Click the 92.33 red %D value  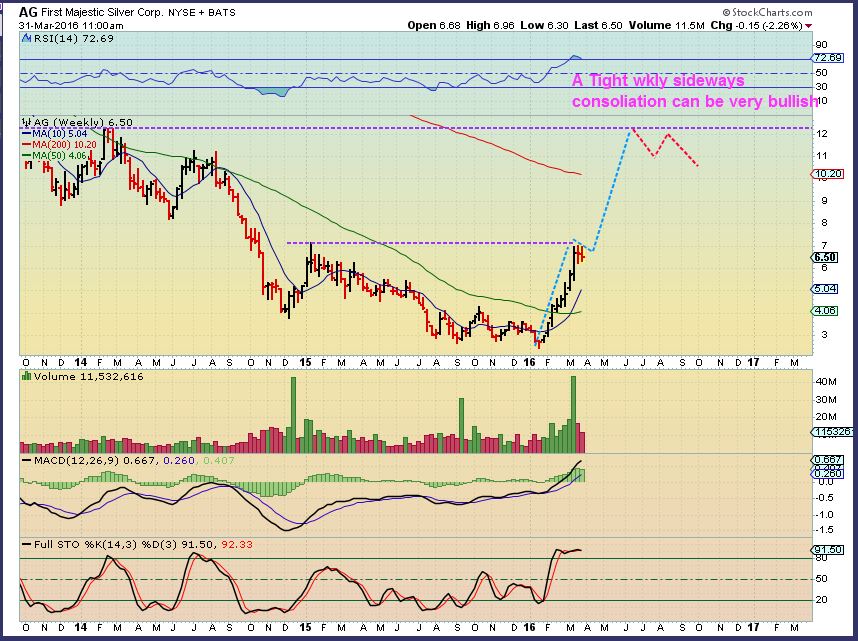click(236, 545)
